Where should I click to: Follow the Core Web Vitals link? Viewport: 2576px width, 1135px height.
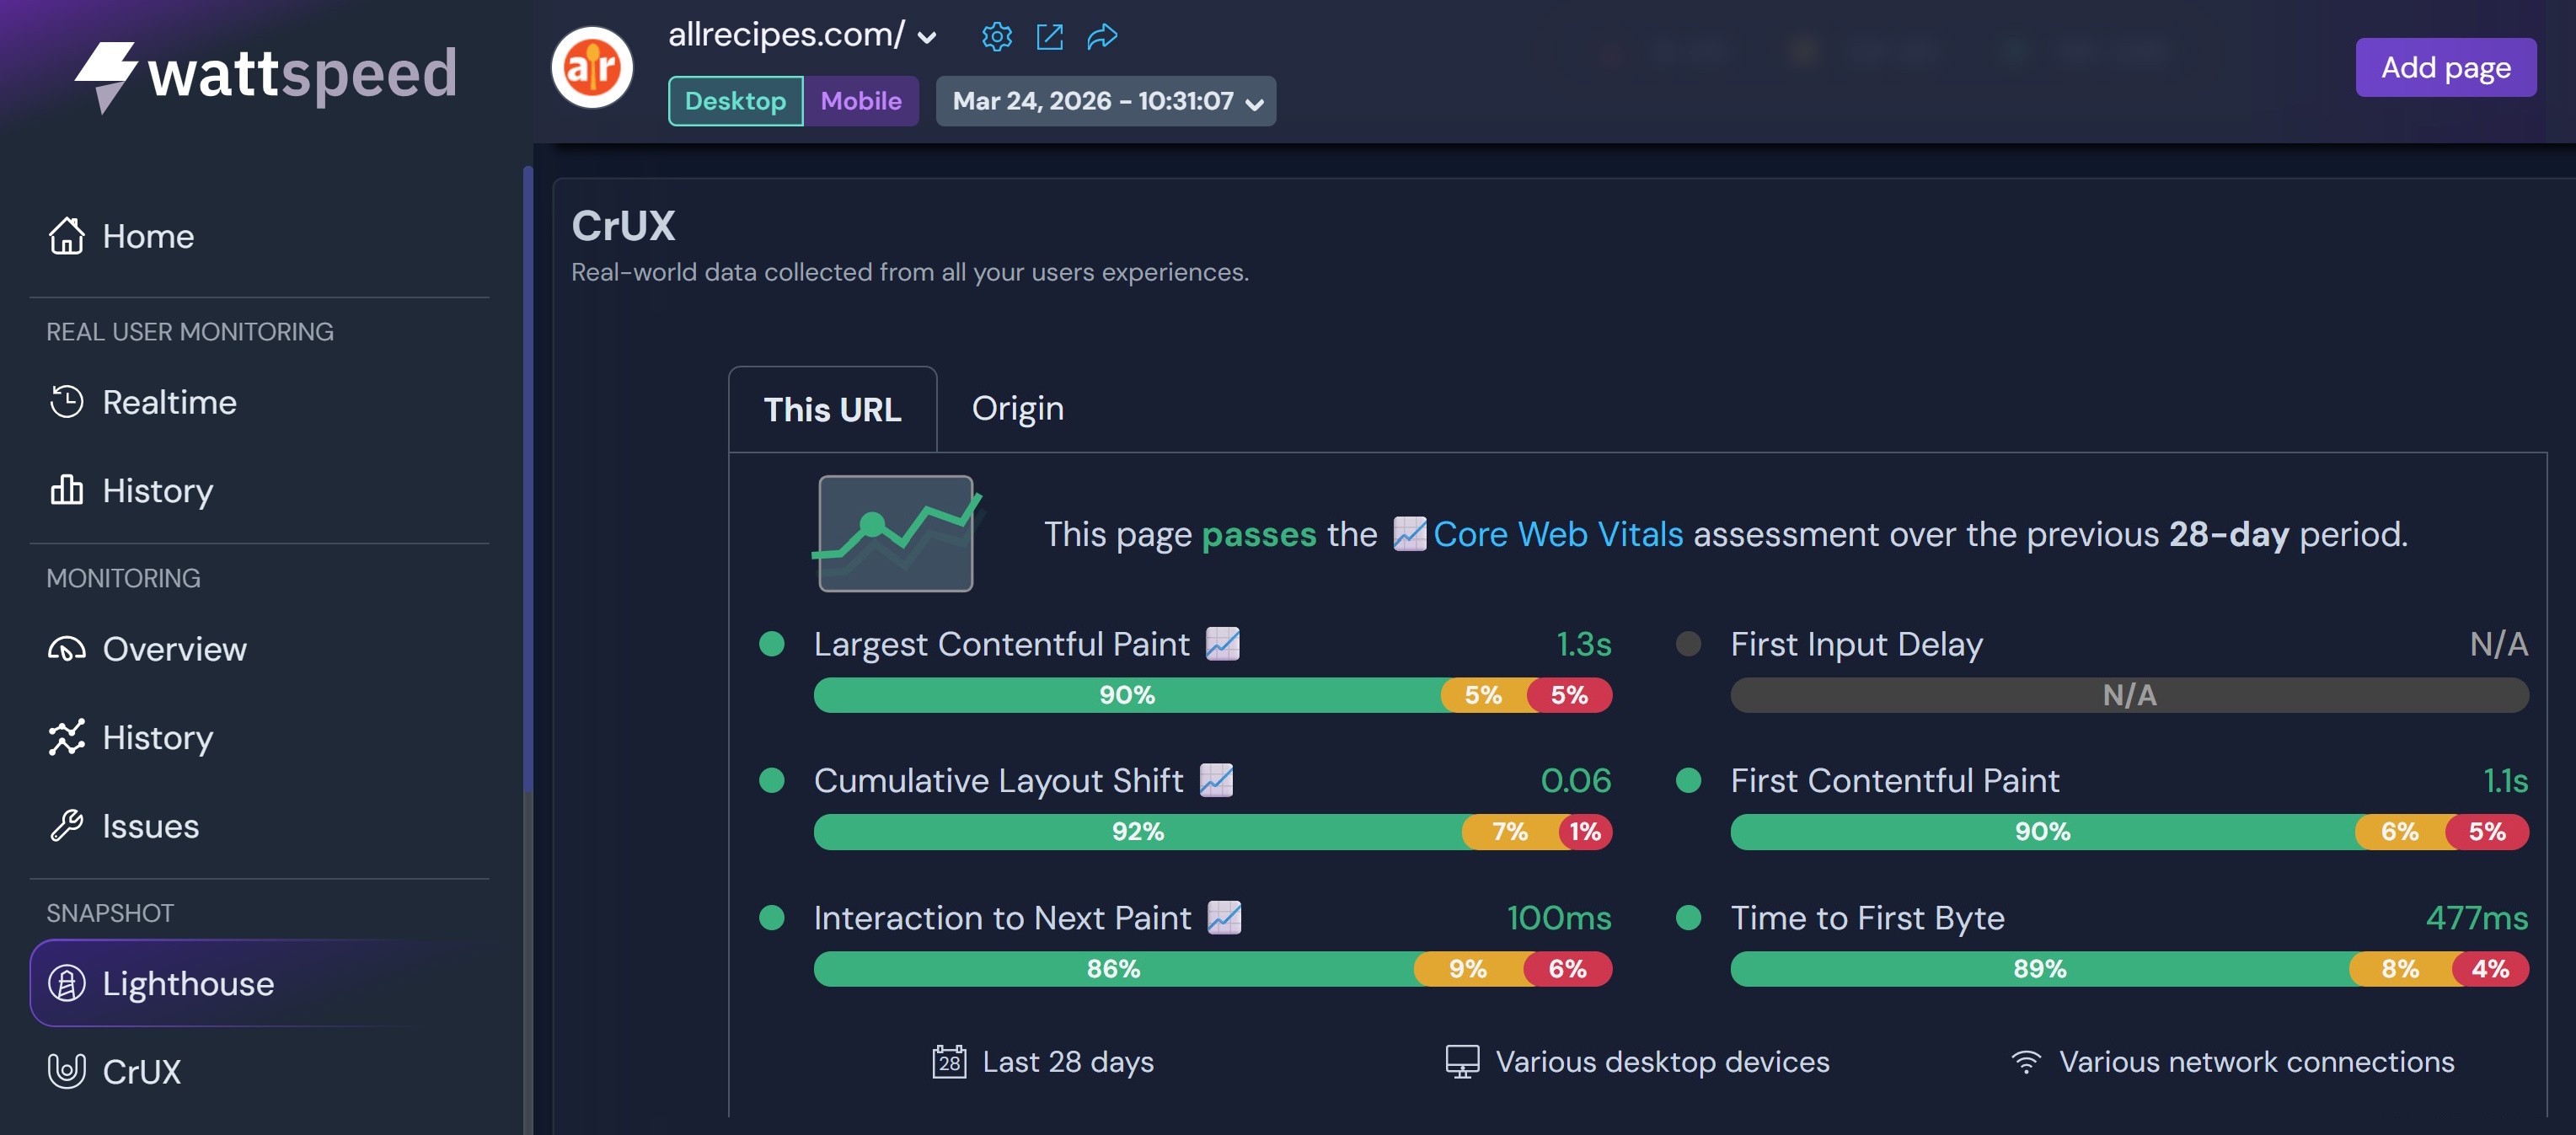point(1558,534)
